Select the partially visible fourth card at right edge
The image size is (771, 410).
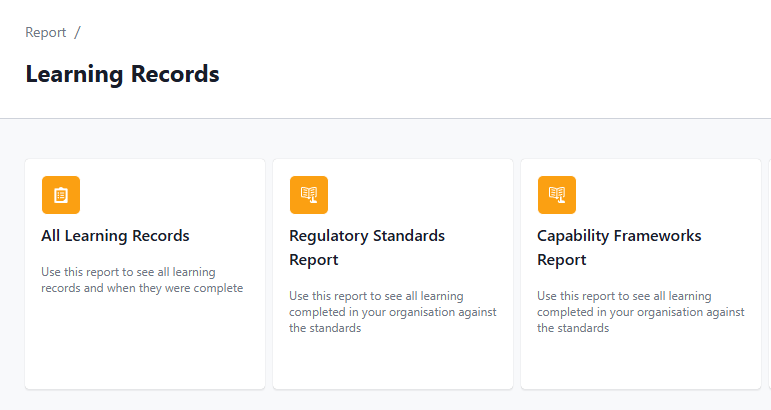770,274
